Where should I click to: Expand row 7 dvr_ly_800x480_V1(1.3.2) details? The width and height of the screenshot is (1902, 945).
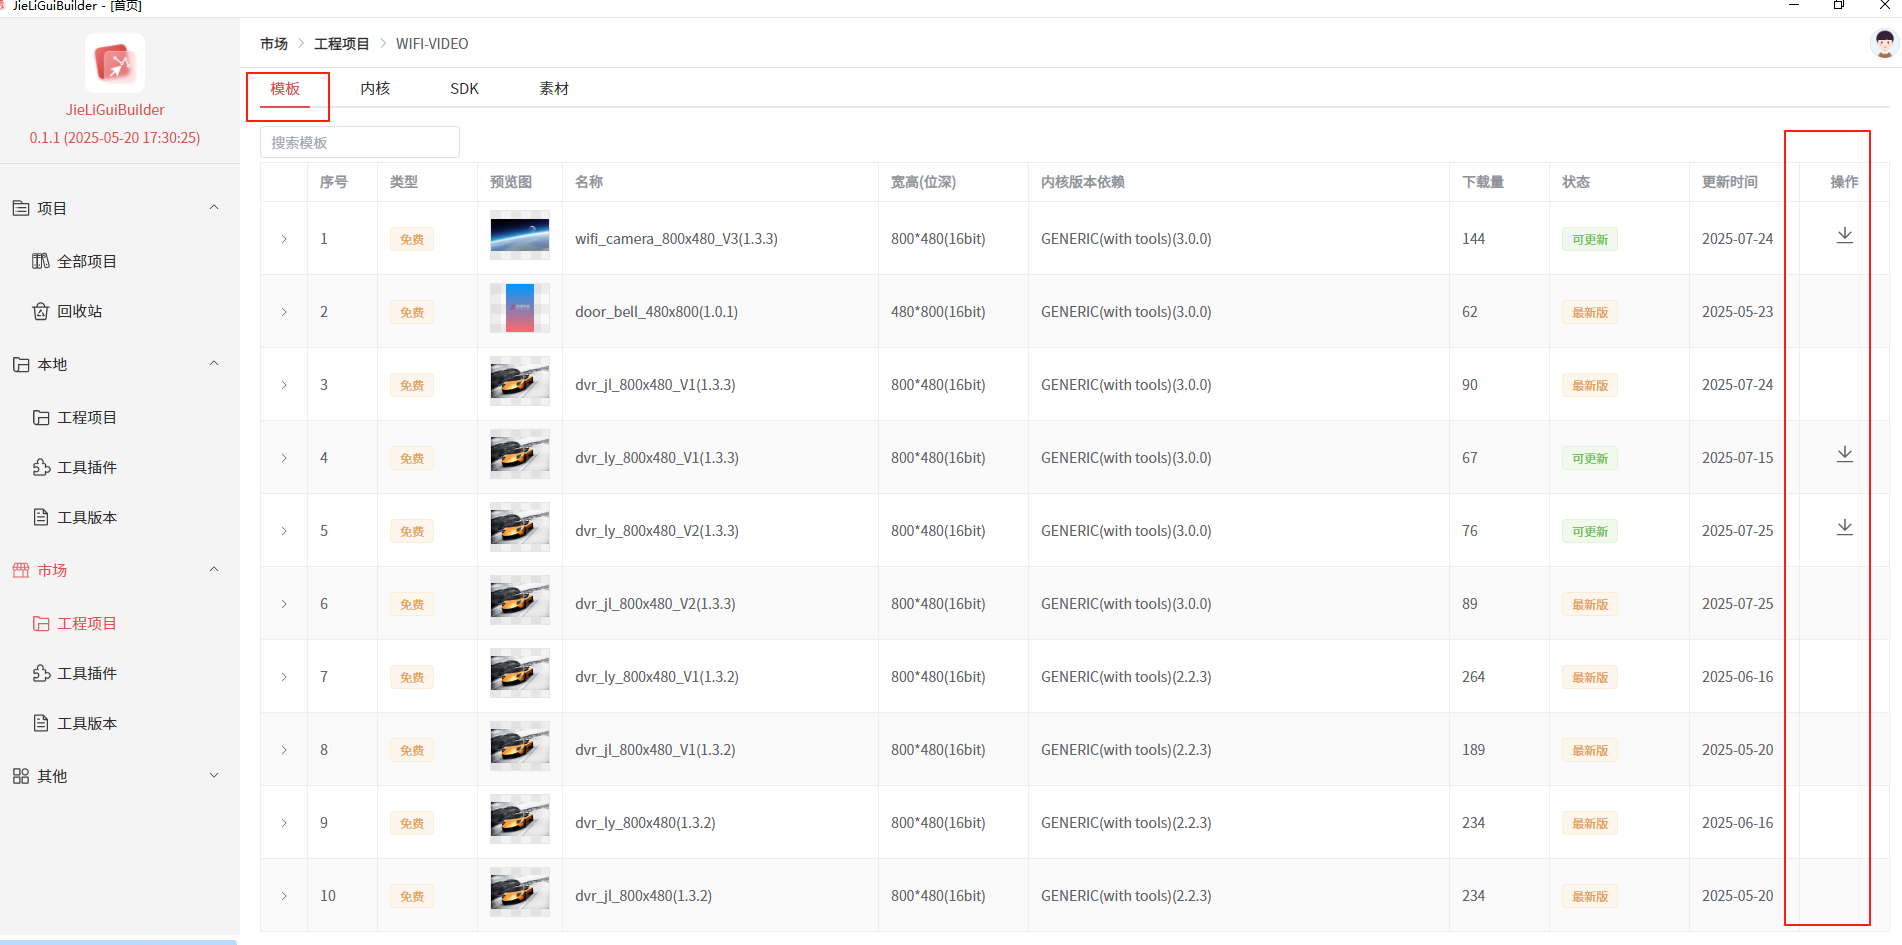284,677
